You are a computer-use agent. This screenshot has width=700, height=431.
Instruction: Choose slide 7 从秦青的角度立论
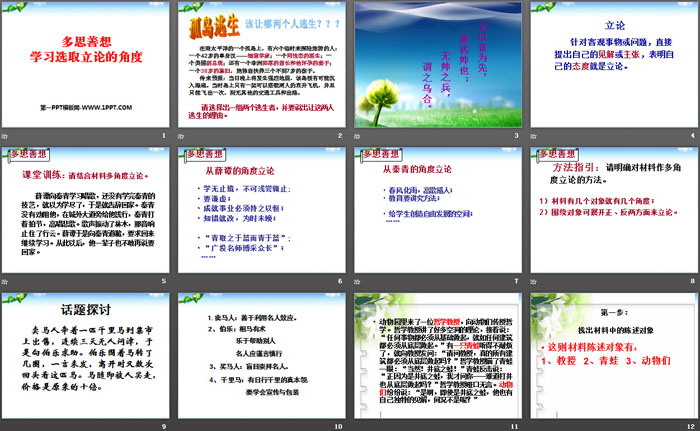click(x=438, y=210)
